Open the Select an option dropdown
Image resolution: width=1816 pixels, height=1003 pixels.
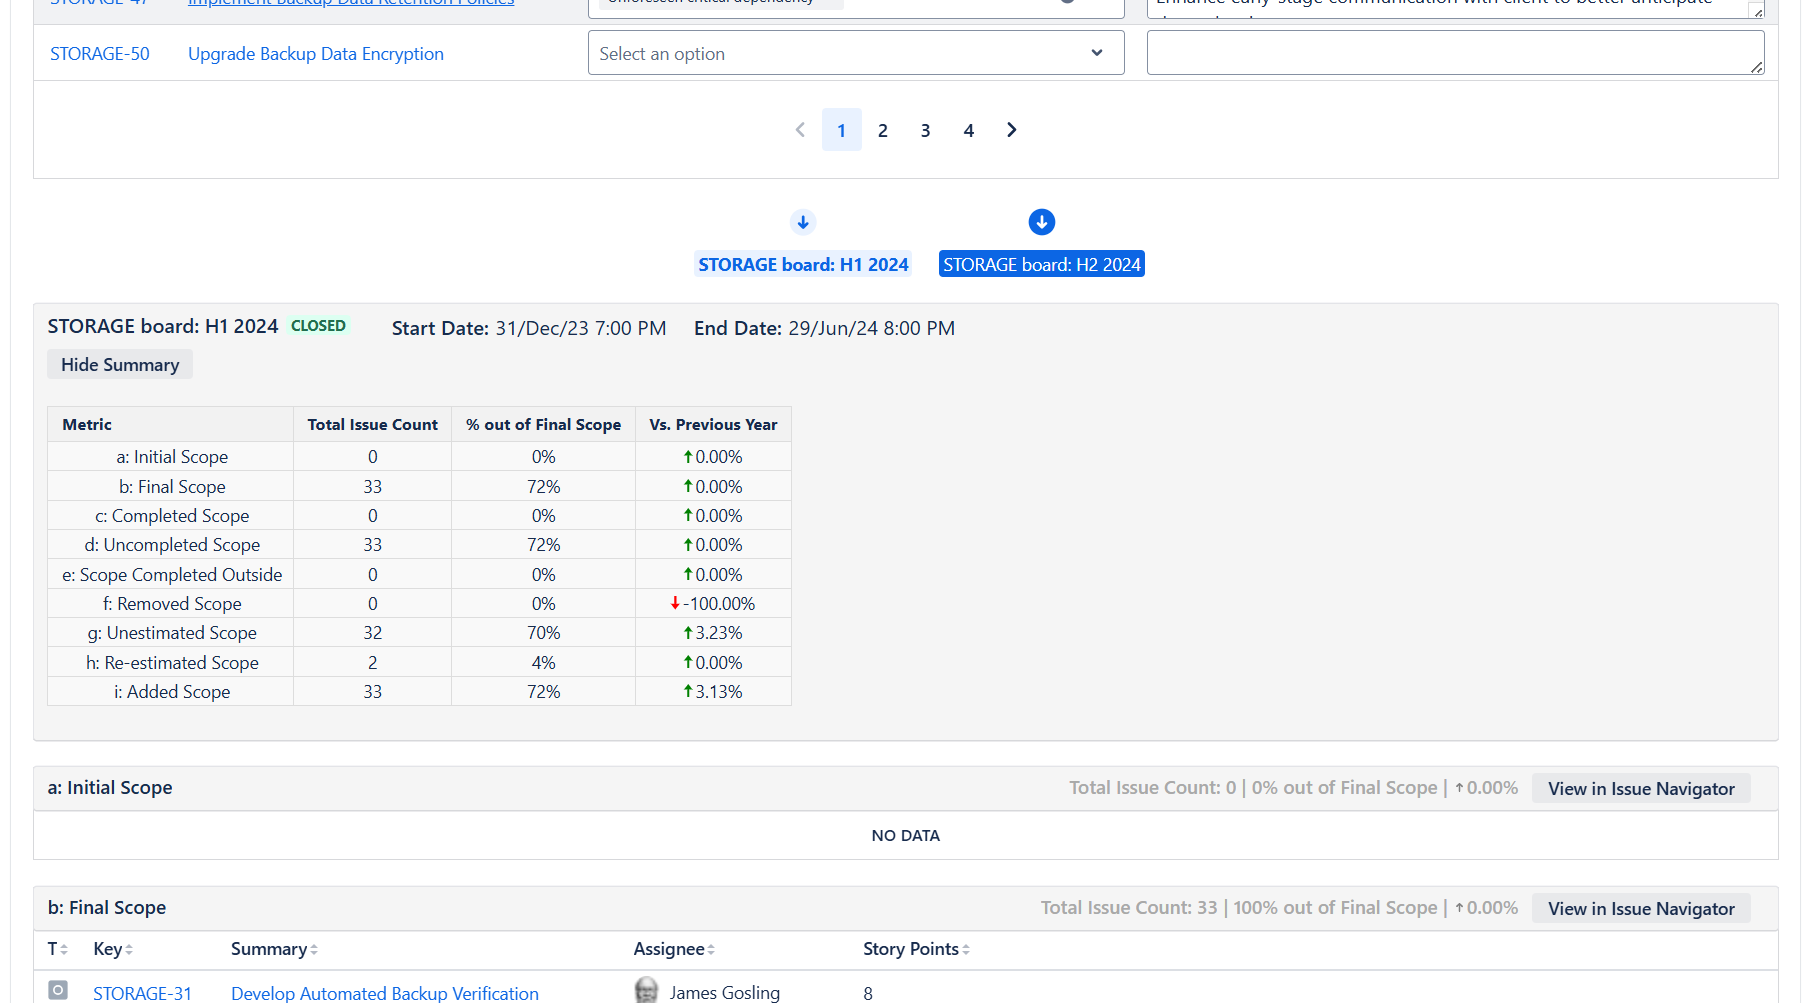[x=856, y=53]
